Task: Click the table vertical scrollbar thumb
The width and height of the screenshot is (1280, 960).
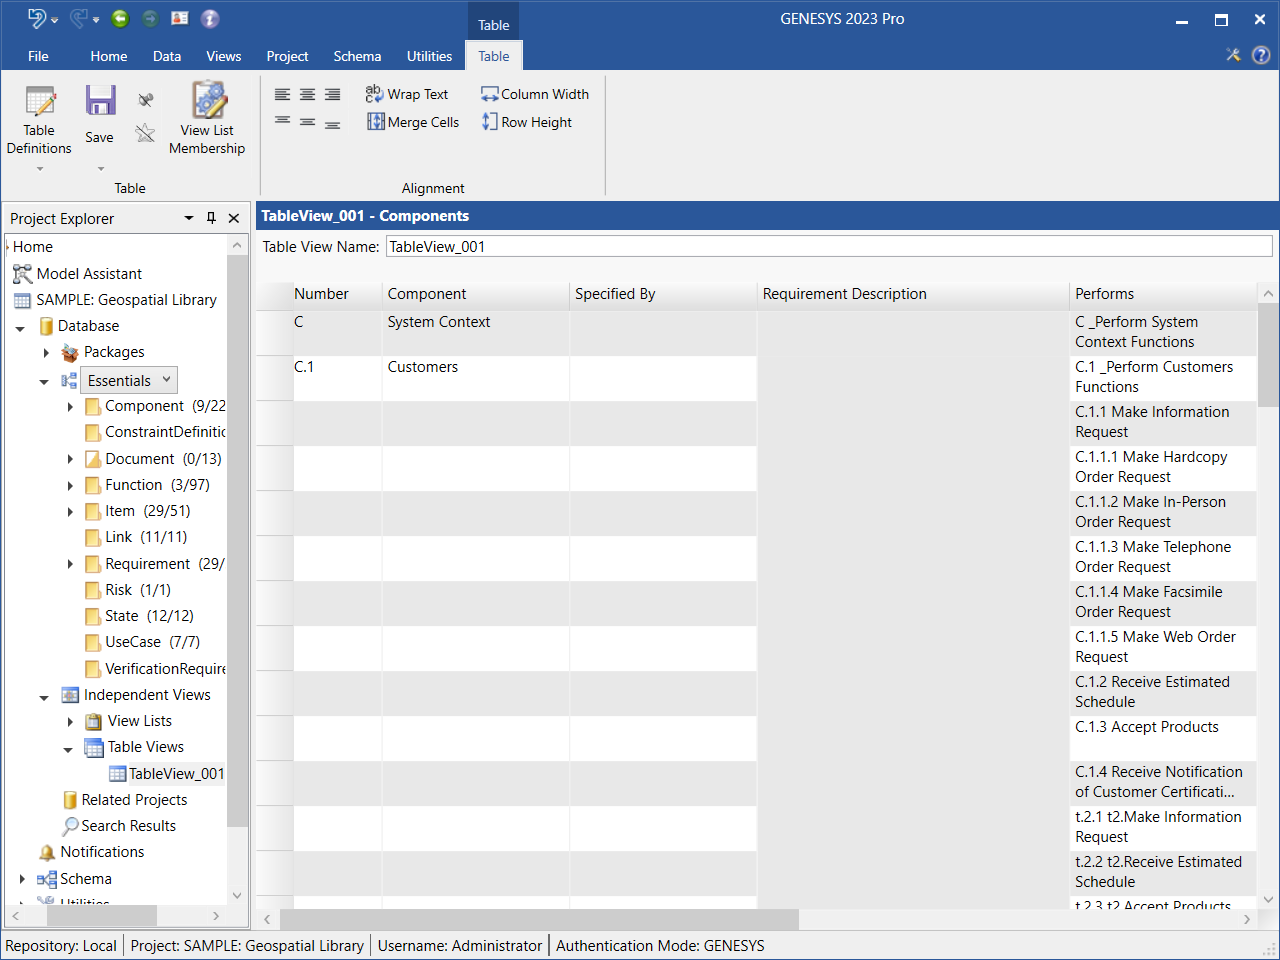Action: click(1268, 356)
